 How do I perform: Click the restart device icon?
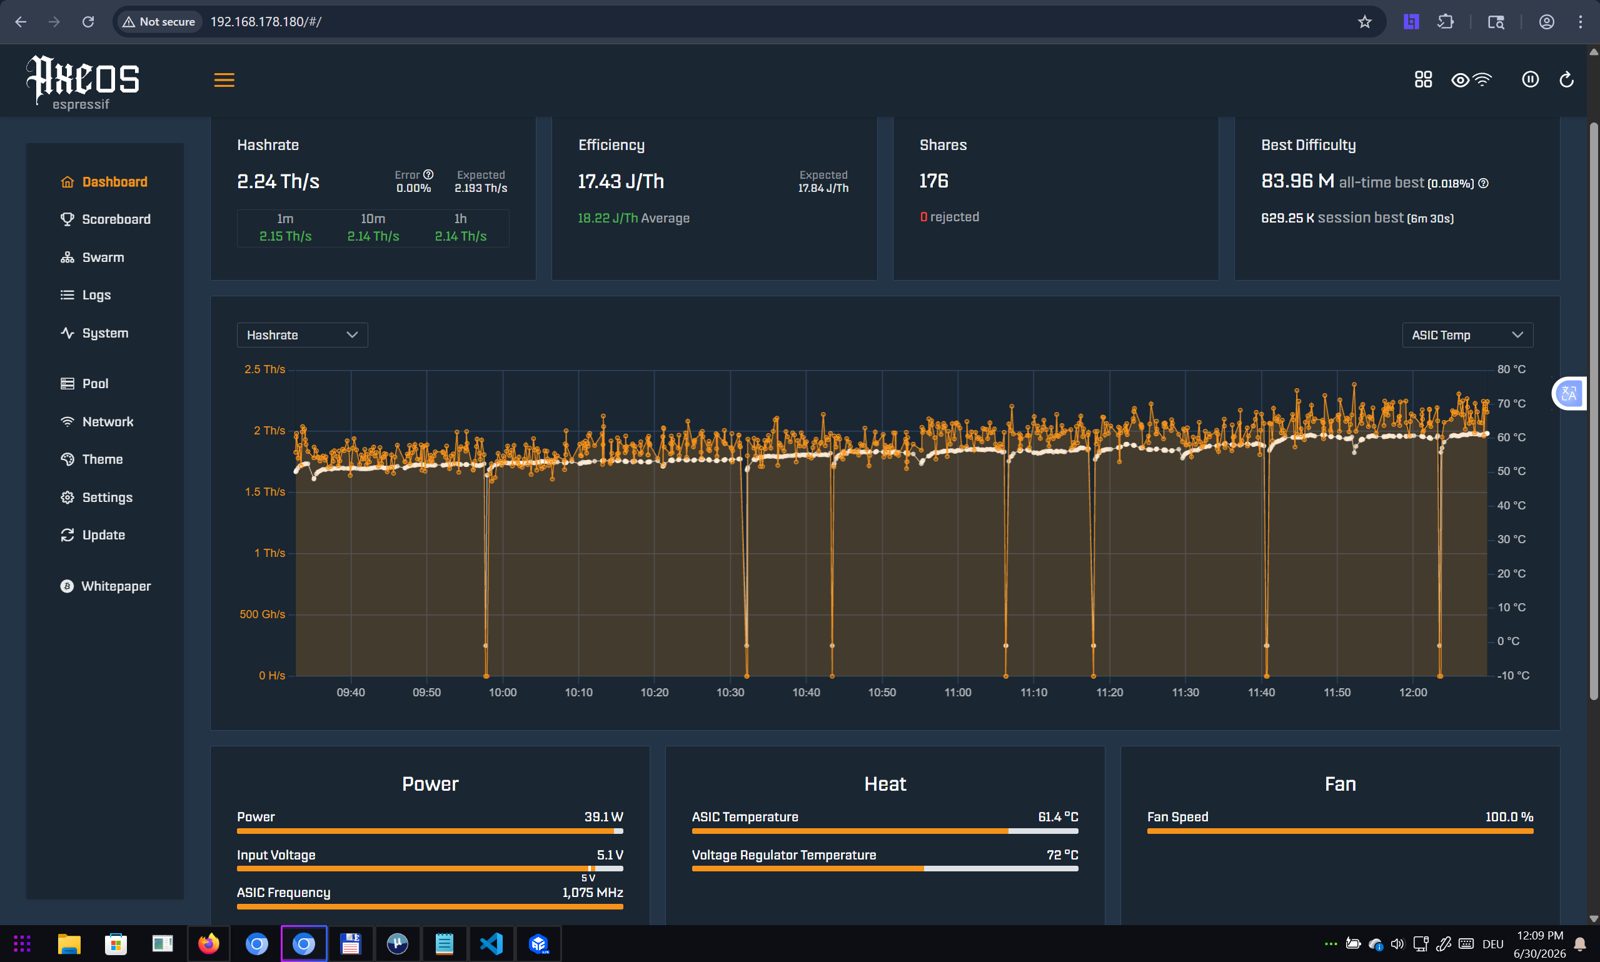tap(1566, 79)
